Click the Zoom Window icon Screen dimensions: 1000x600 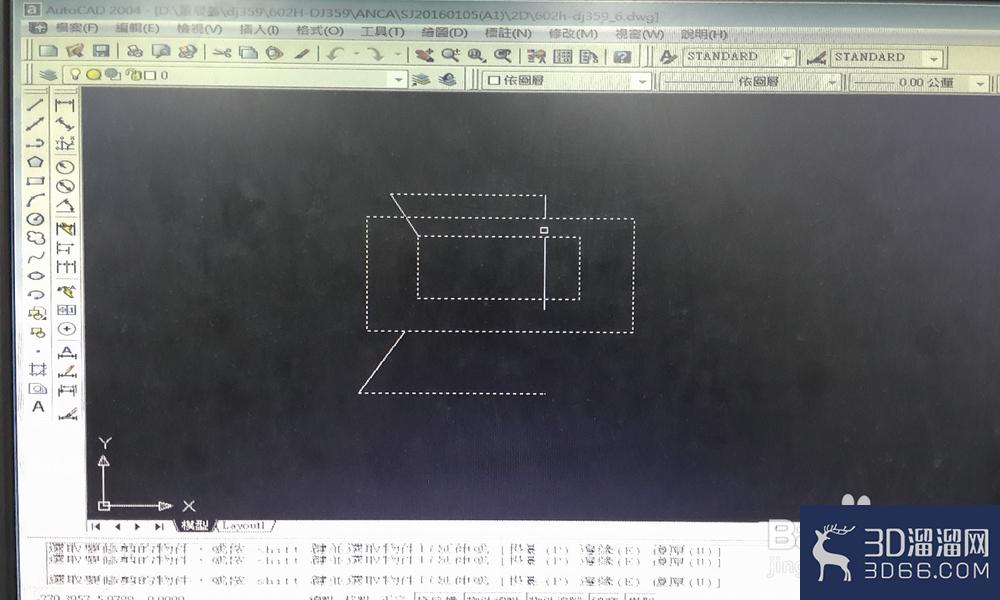[x=476, y=56]
